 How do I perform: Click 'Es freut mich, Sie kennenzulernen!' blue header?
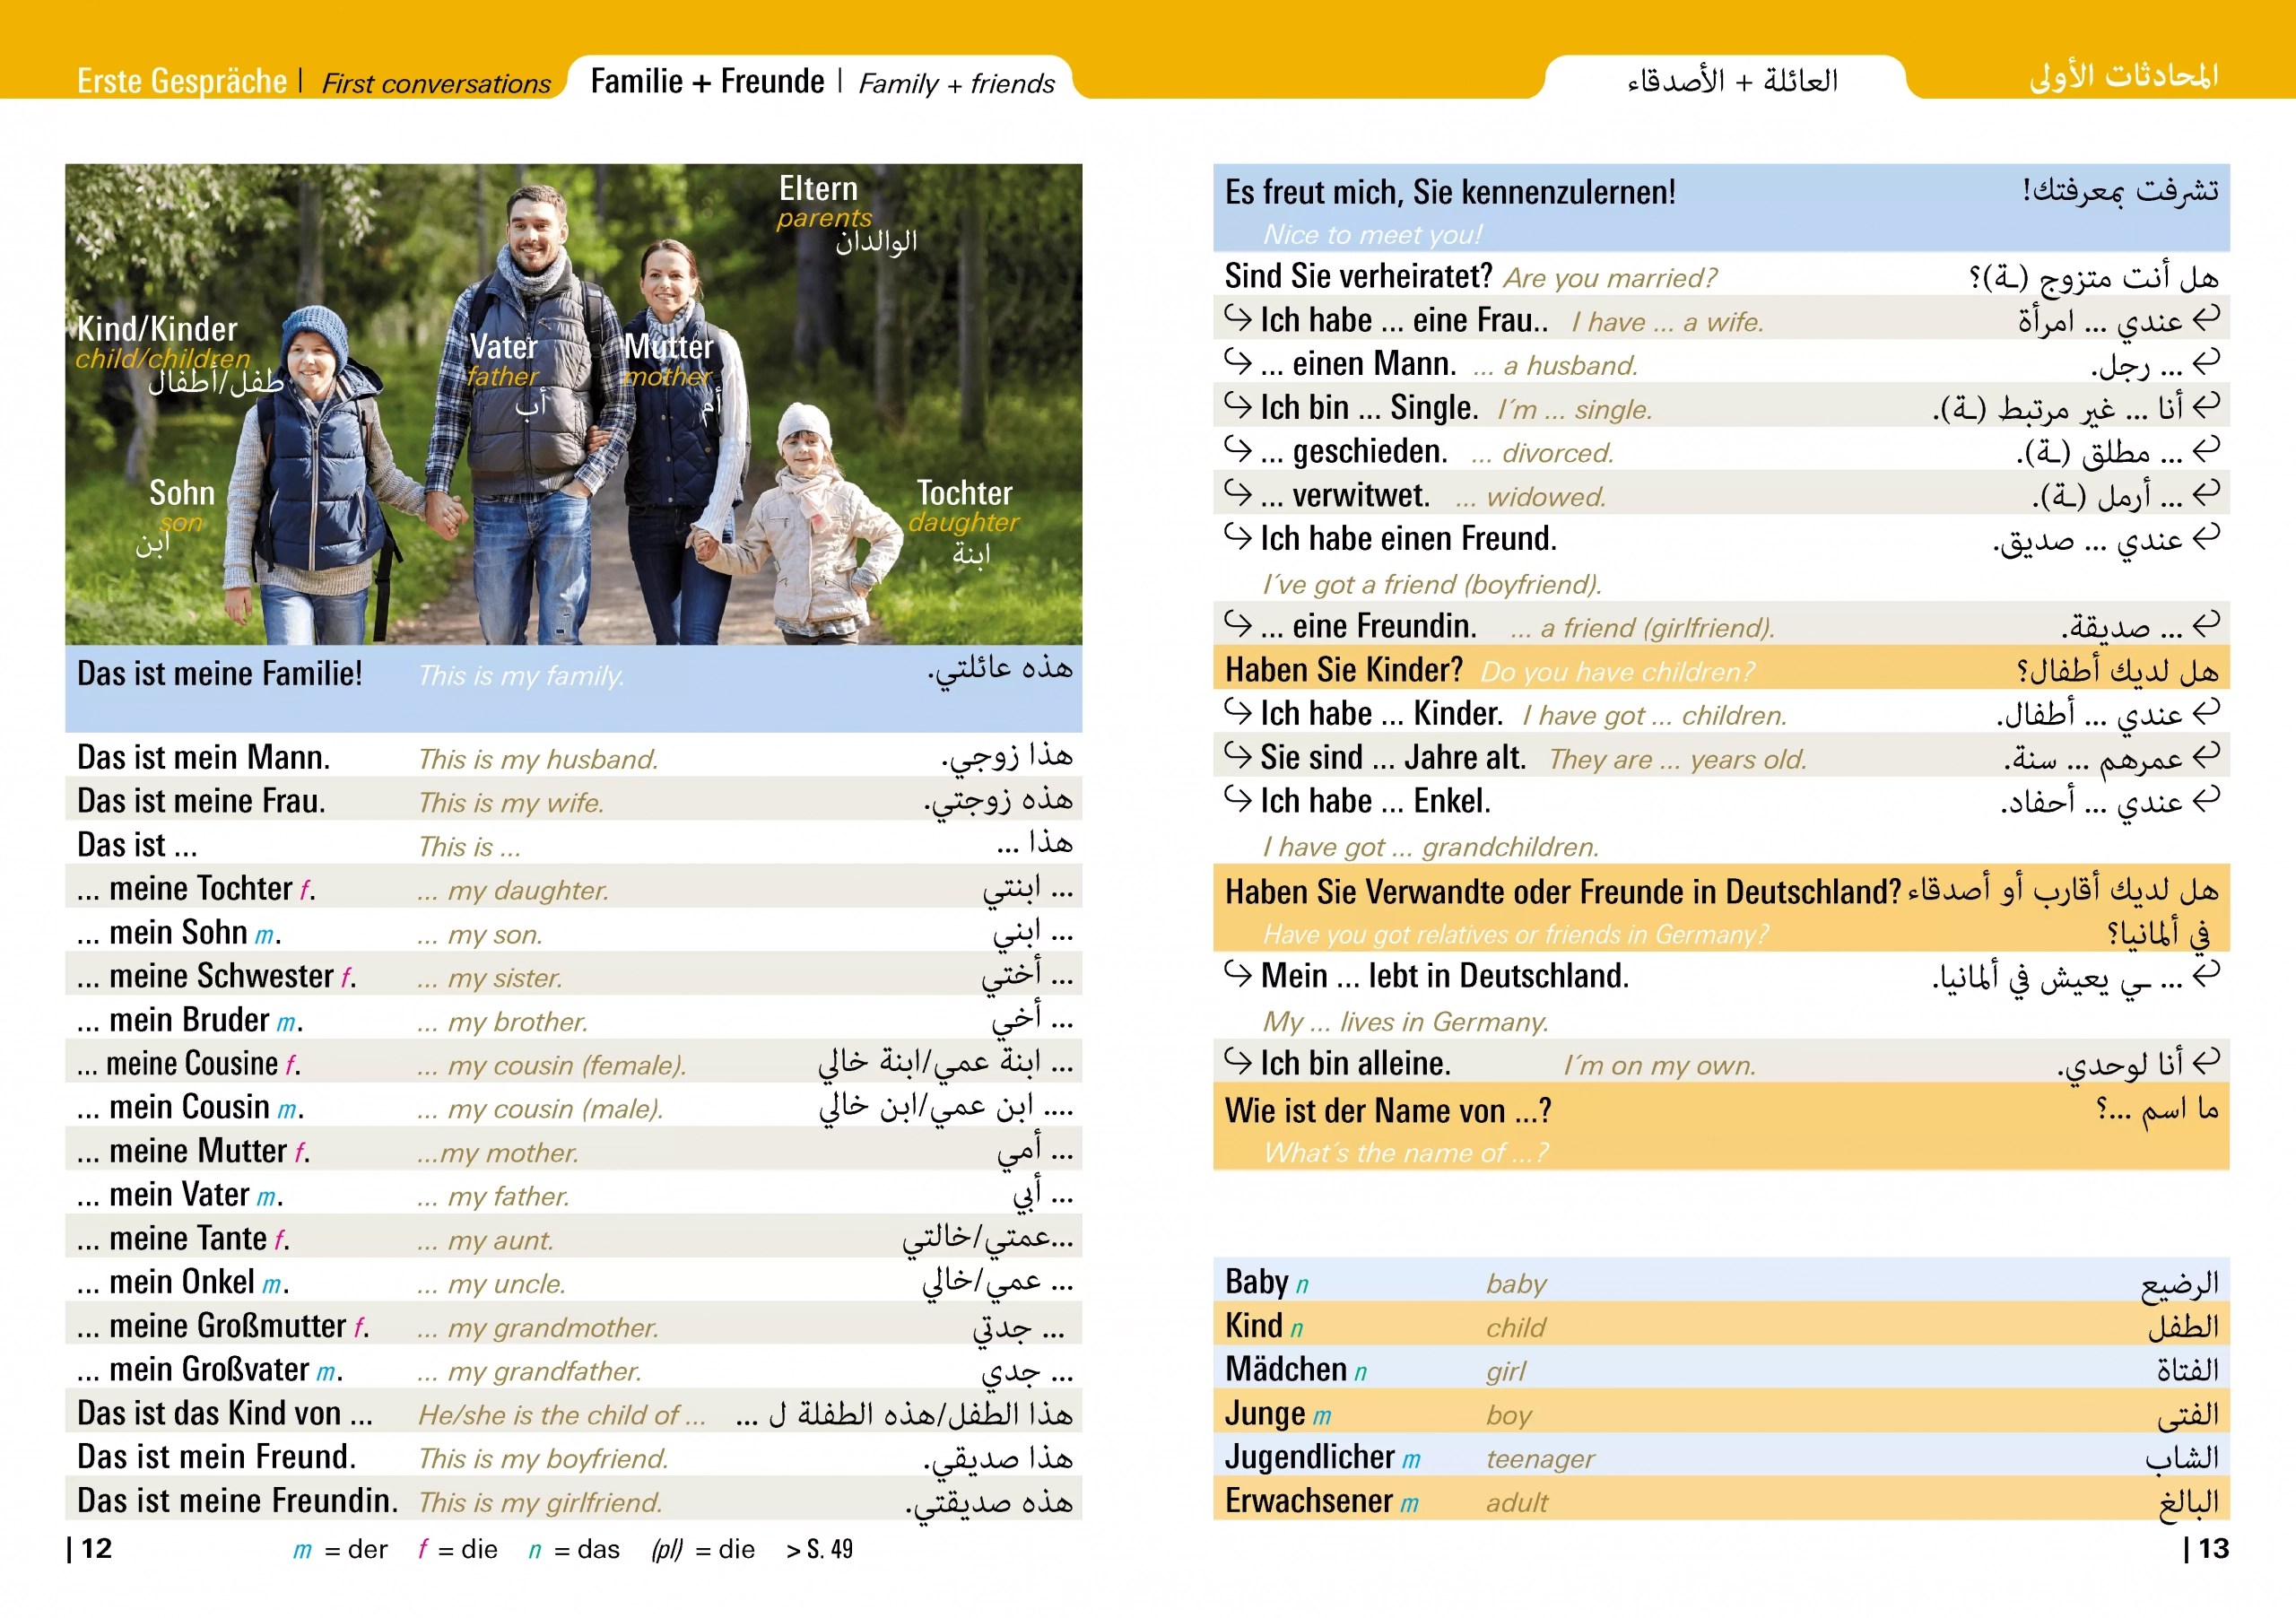point(1450,192)
